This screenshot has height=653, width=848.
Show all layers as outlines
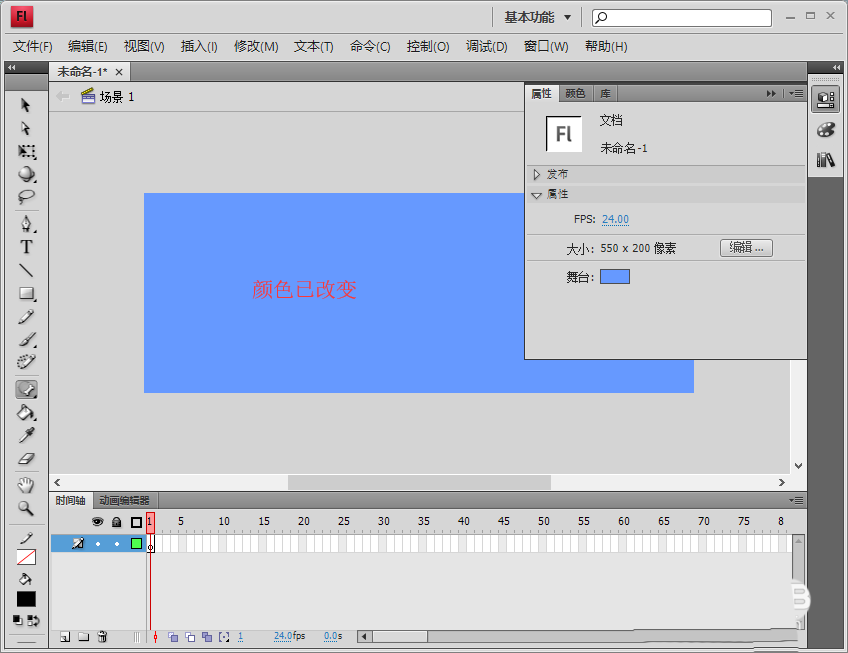[x=136, y=522]
